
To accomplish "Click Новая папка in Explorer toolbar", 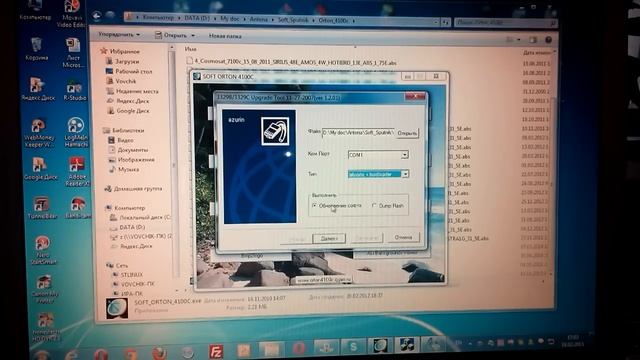I will [x=225, y=36].
